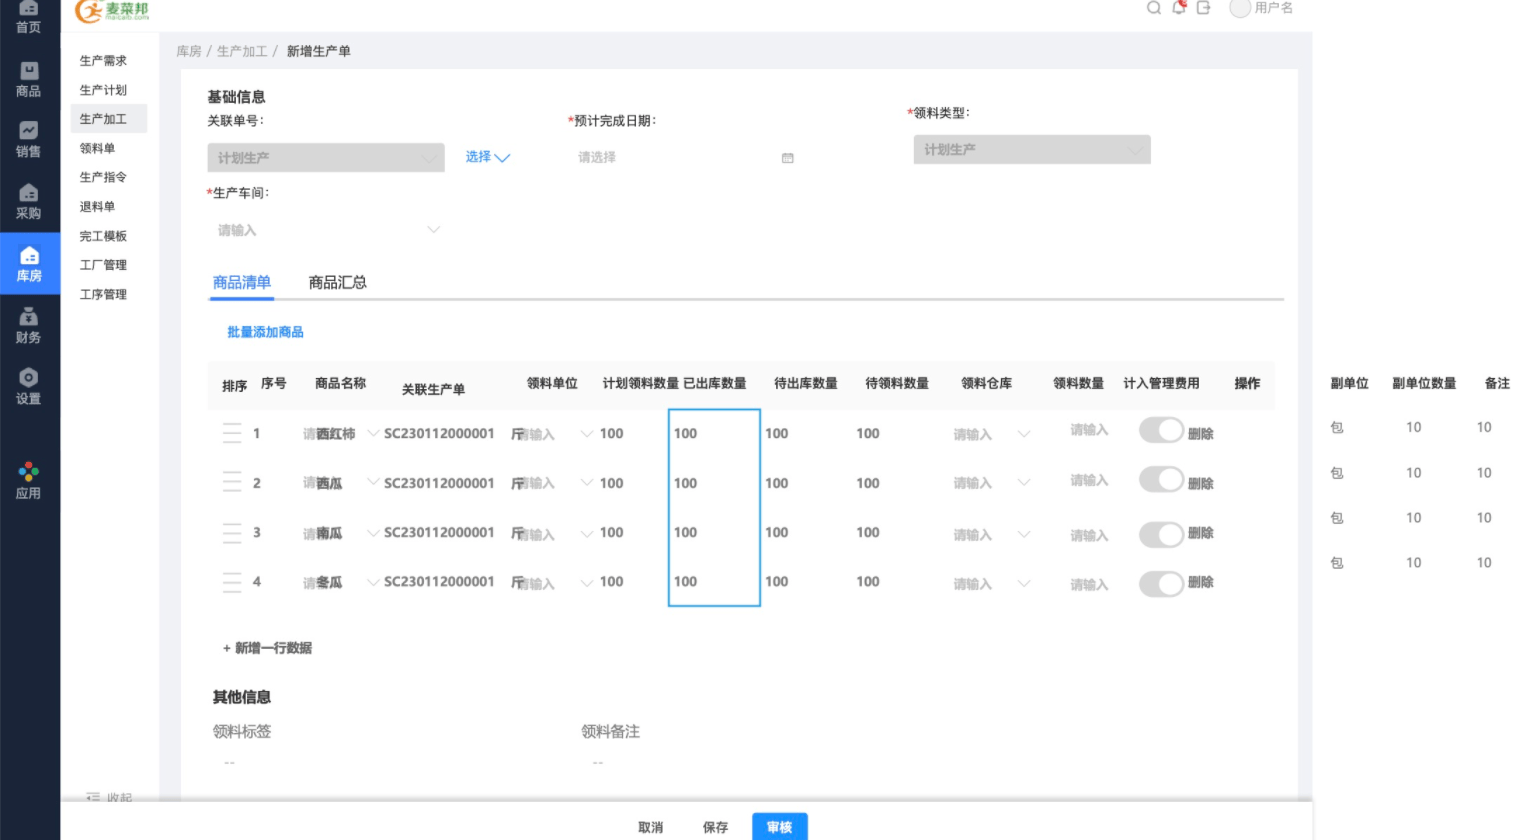Open the 关联单号 计划生产 dropdown
The height and width of the screenshot is (840, 1516).
tap(326, 157)
